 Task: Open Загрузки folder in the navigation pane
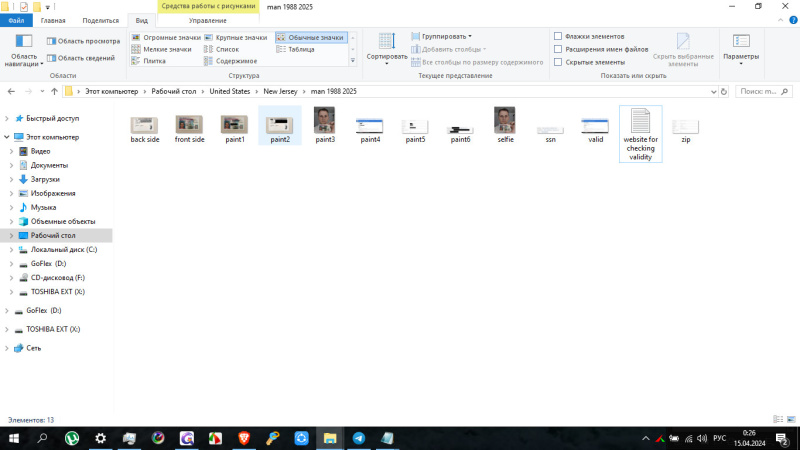coord(45,179)
